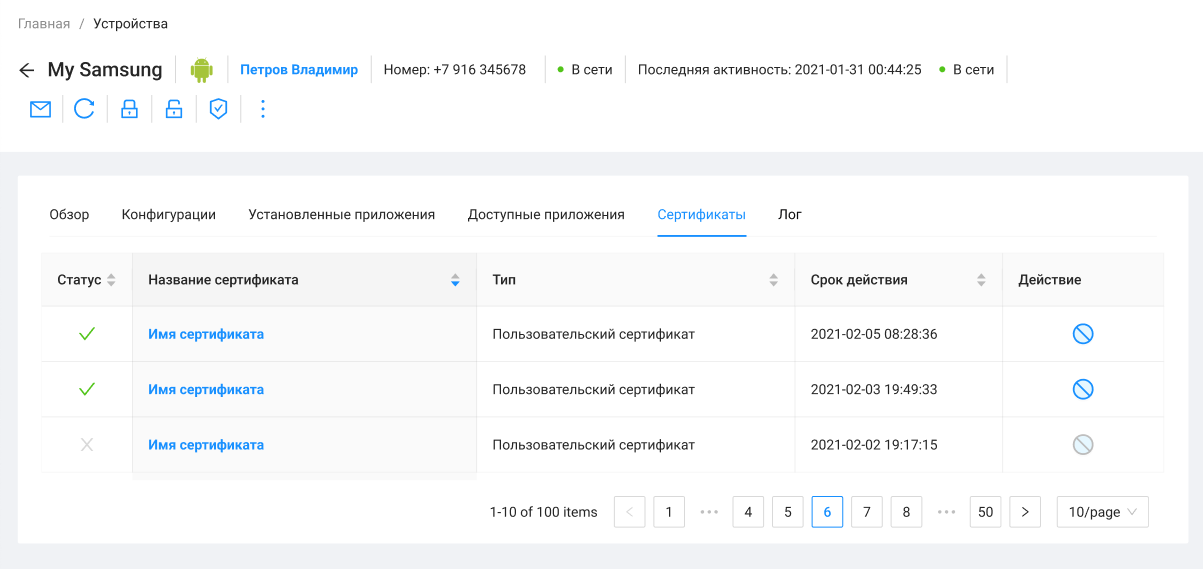Open user link Петров Владимир

[299, 70]
